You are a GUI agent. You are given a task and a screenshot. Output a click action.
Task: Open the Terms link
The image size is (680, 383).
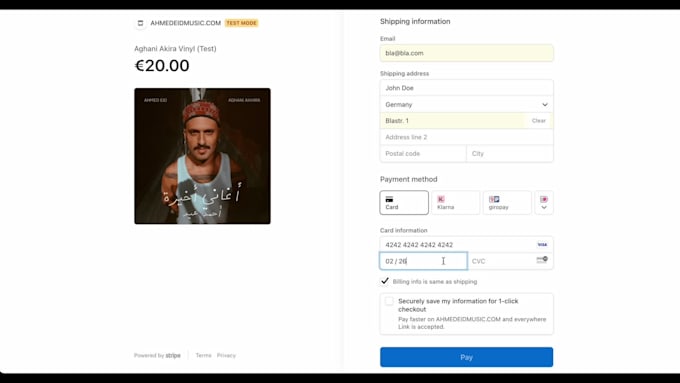pyautogui.click(x=203, y=355)
